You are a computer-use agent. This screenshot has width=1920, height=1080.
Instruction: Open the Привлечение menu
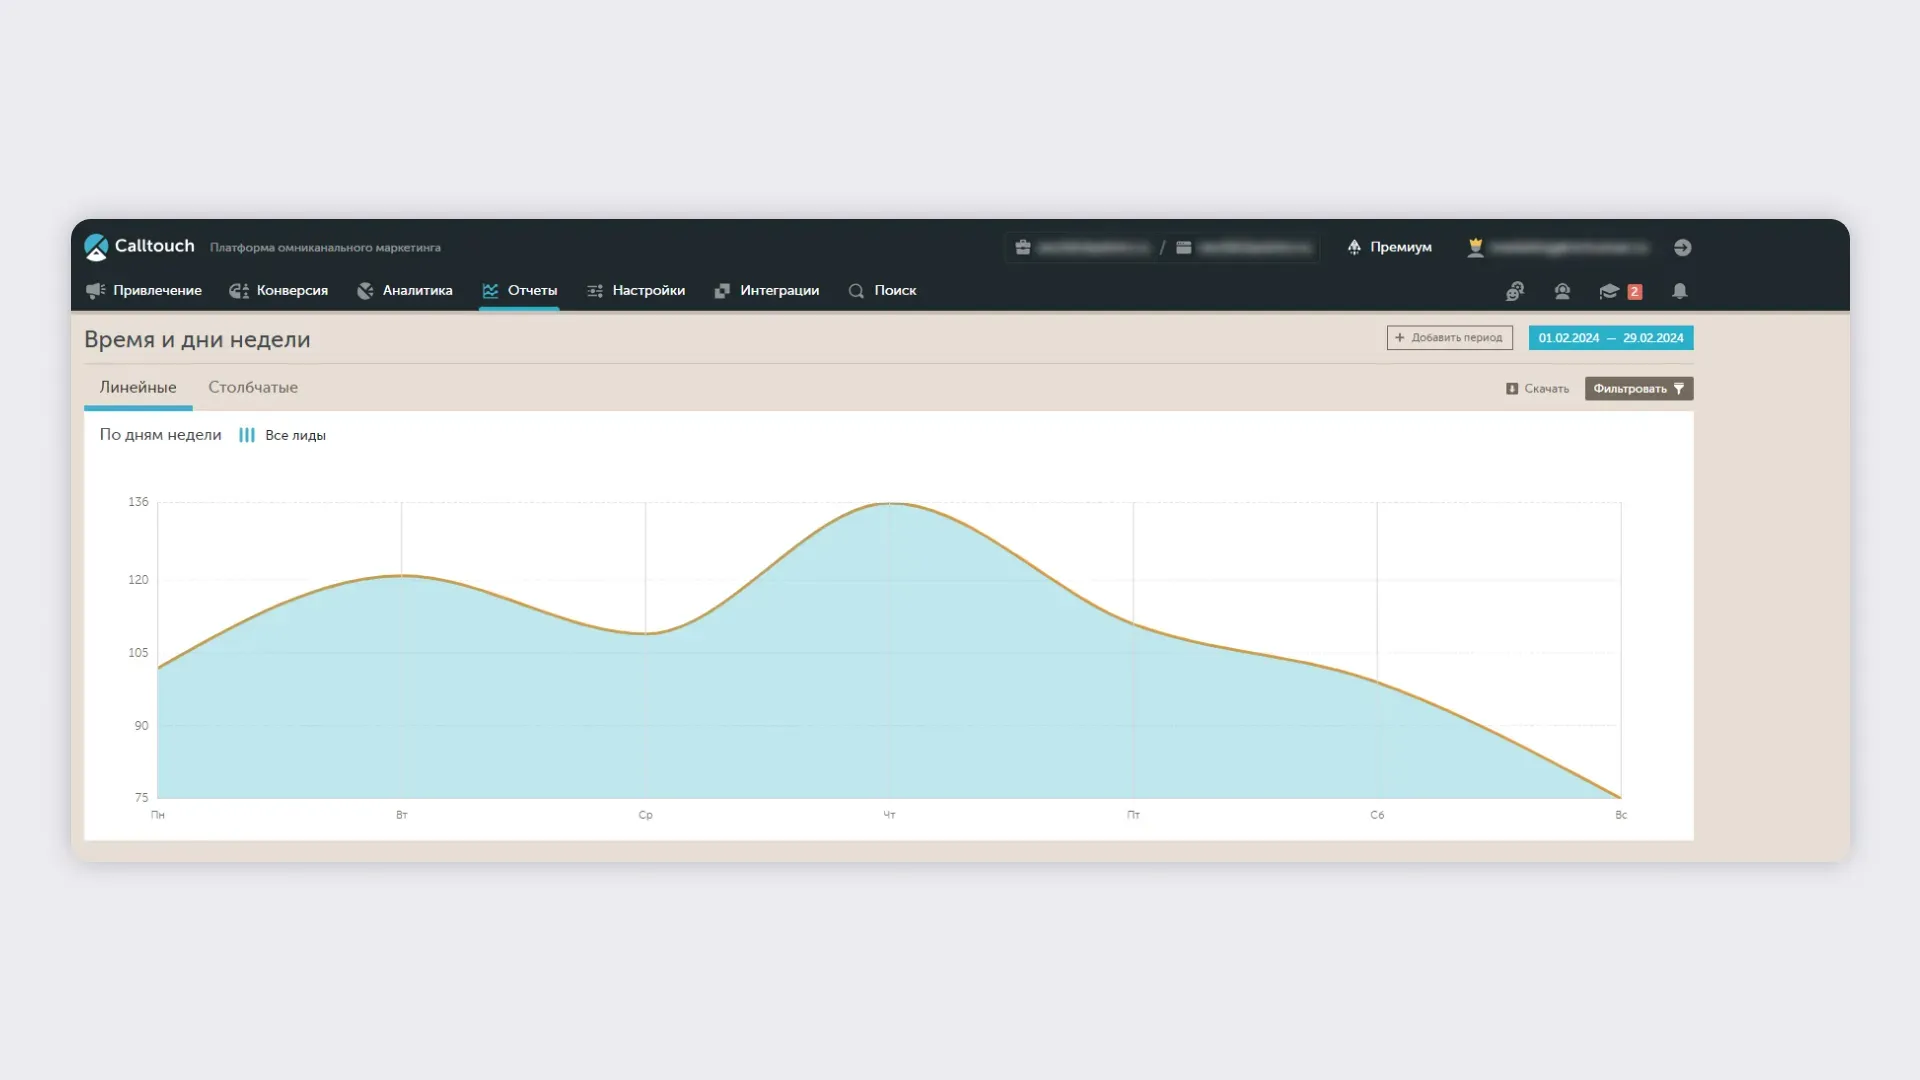point(144,291)
